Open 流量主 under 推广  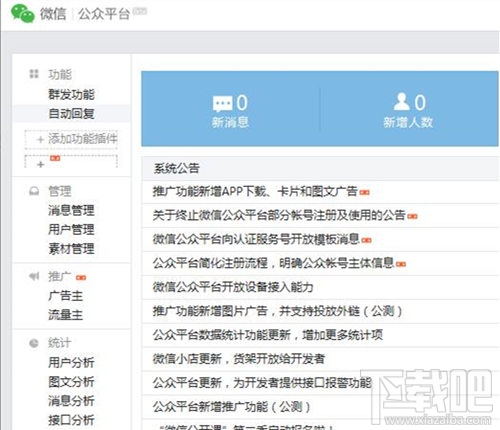tap(66, 315)
